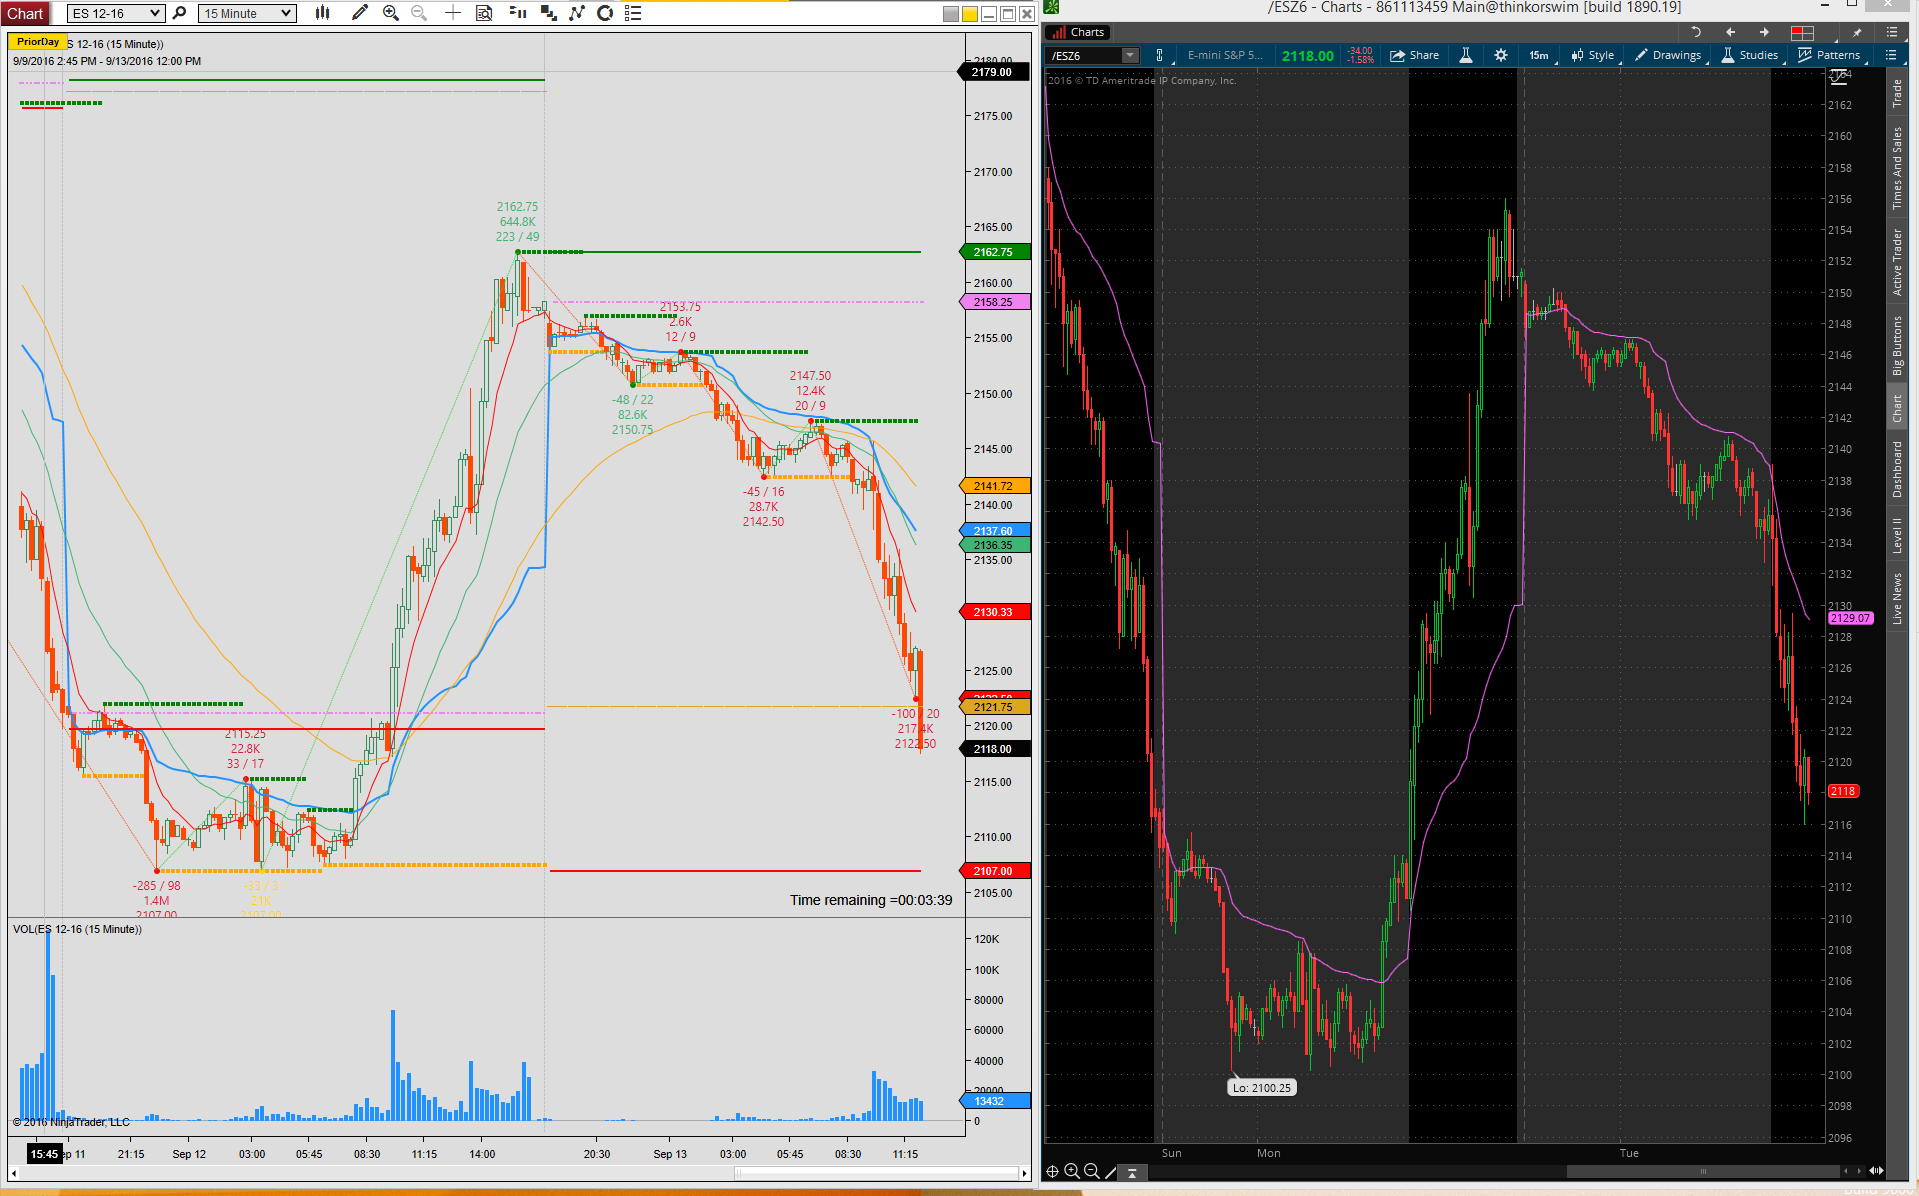This screenshot has width=1919, height=1196.
Task: Toggle the Chart side tab
Action: (1897, 408)
